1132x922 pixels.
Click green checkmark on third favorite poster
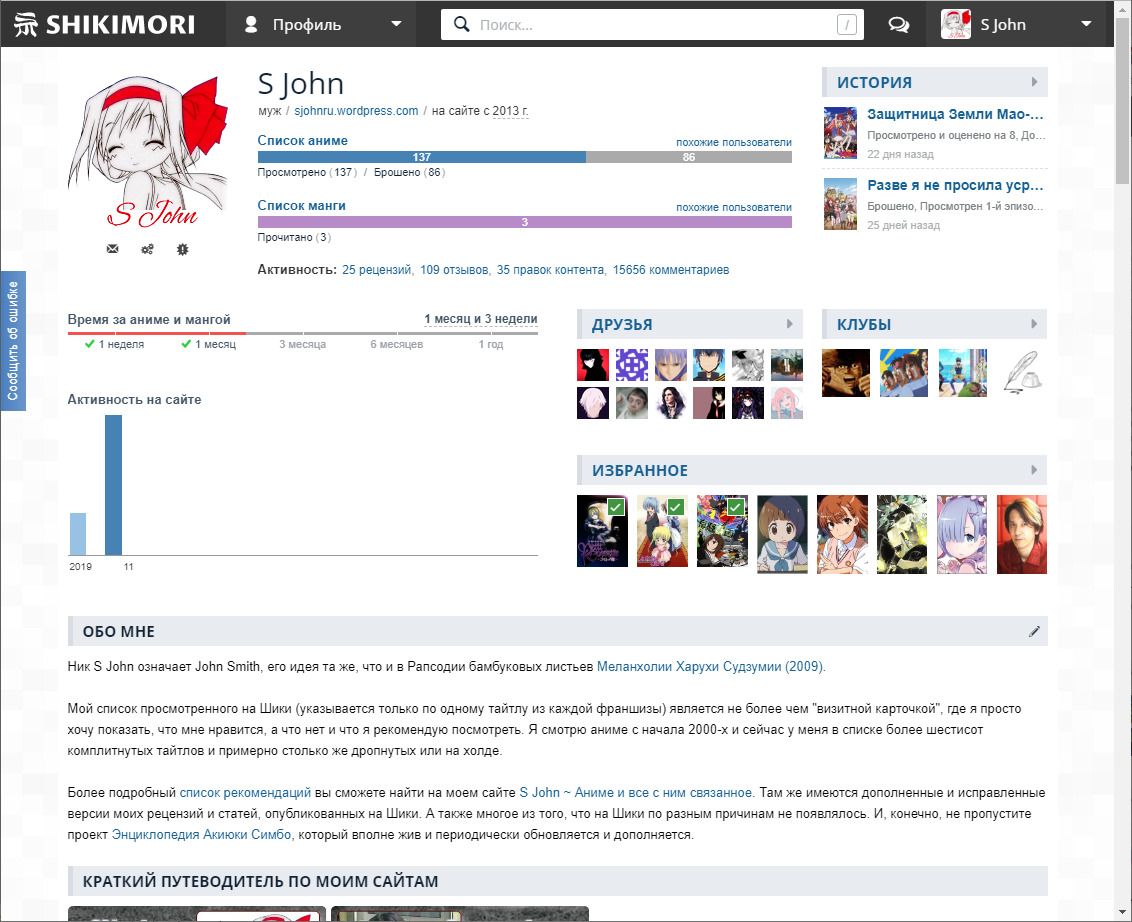[x=736, y=507]
